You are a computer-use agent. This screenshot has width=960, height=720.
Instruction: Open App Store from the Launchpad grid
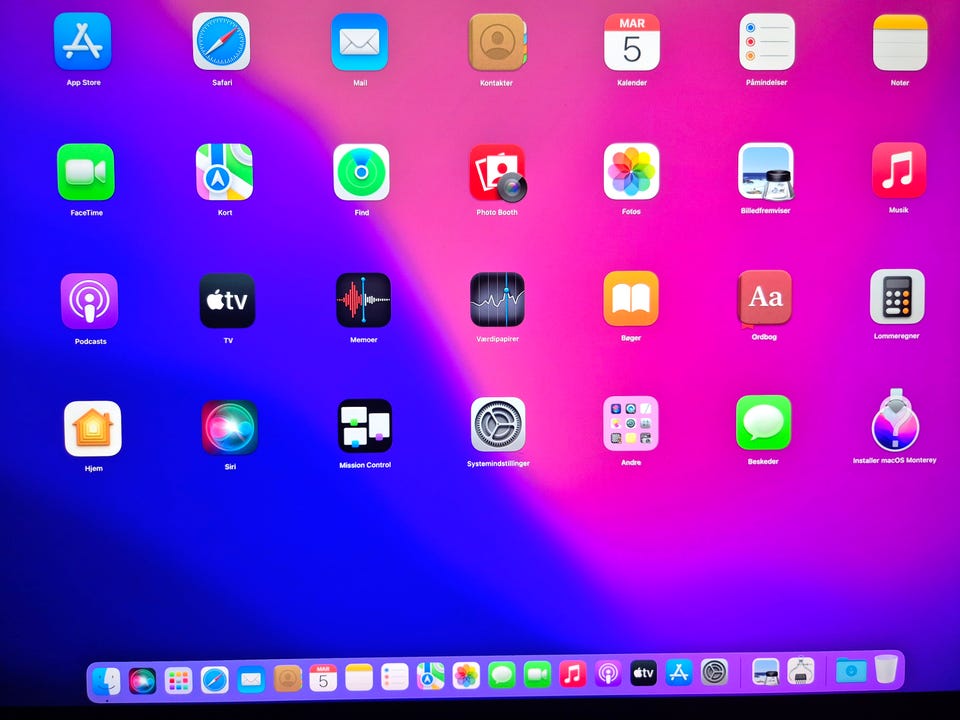(83, 41)
